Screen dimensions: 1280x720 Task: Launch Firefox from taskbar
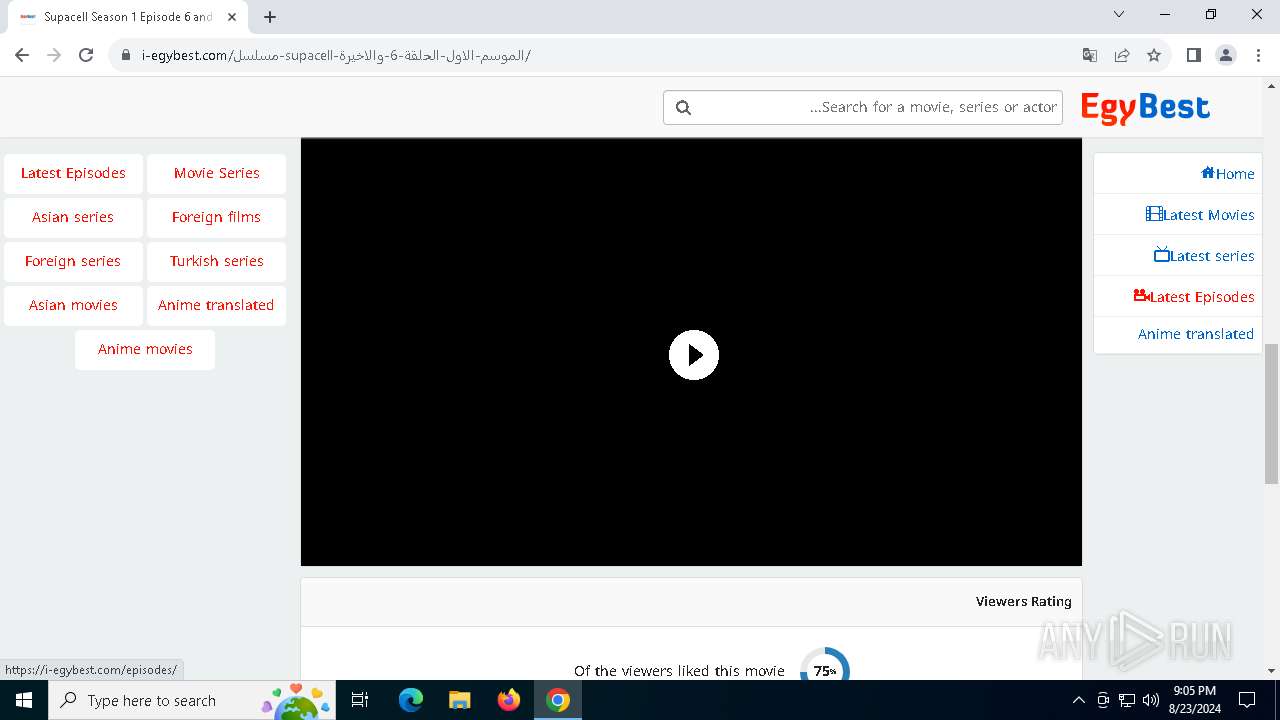tap(509, 700)
